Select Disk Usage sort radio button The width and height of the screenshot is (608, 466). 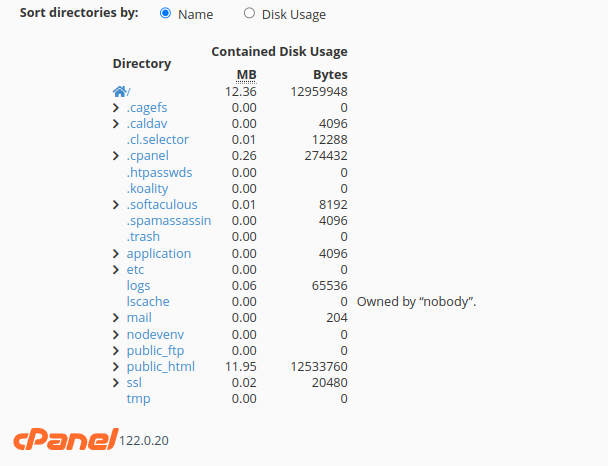[x=249, y=13]
